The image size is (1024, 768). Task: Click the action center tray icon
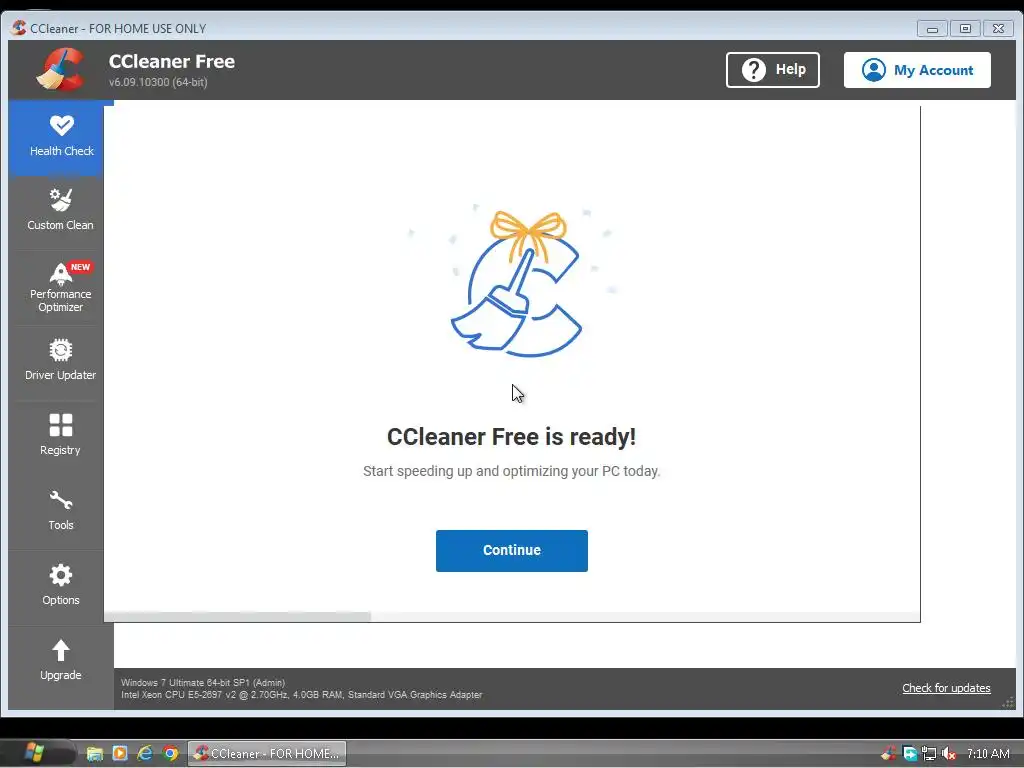909,754
